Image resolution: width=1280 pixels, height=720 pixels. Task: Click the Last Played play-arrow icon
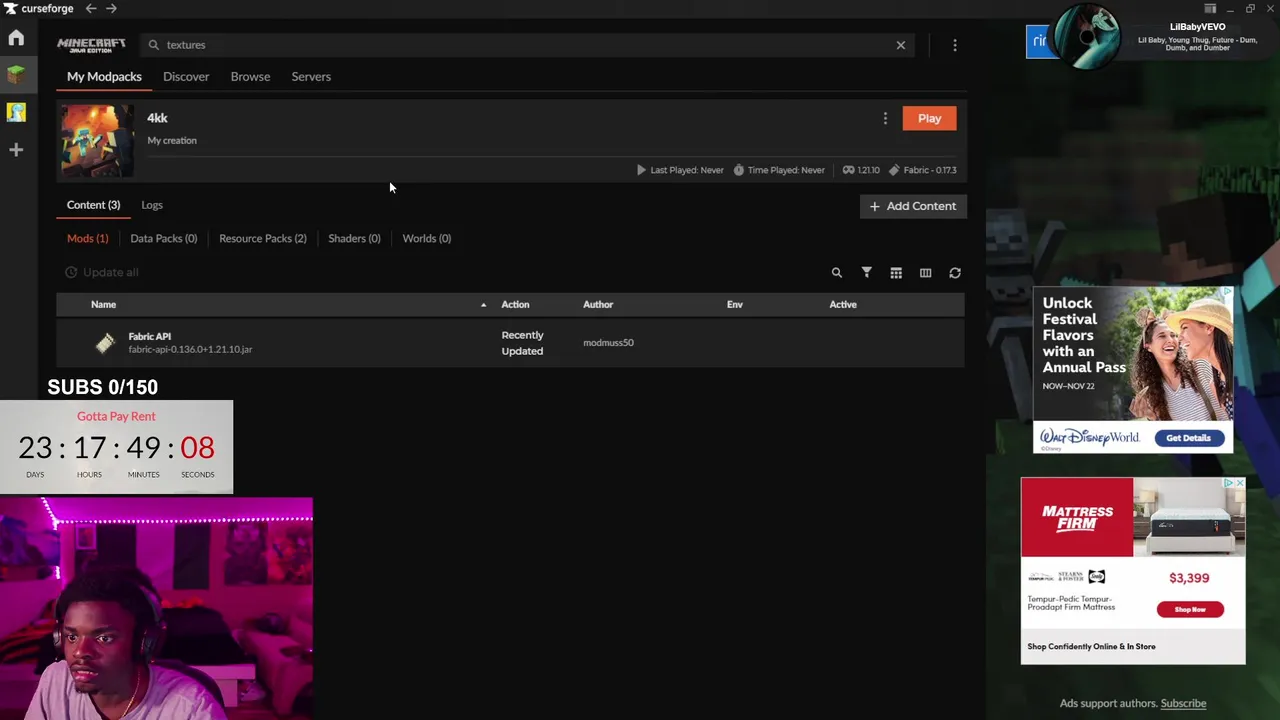pyautogui.click(x=641, y=170)
